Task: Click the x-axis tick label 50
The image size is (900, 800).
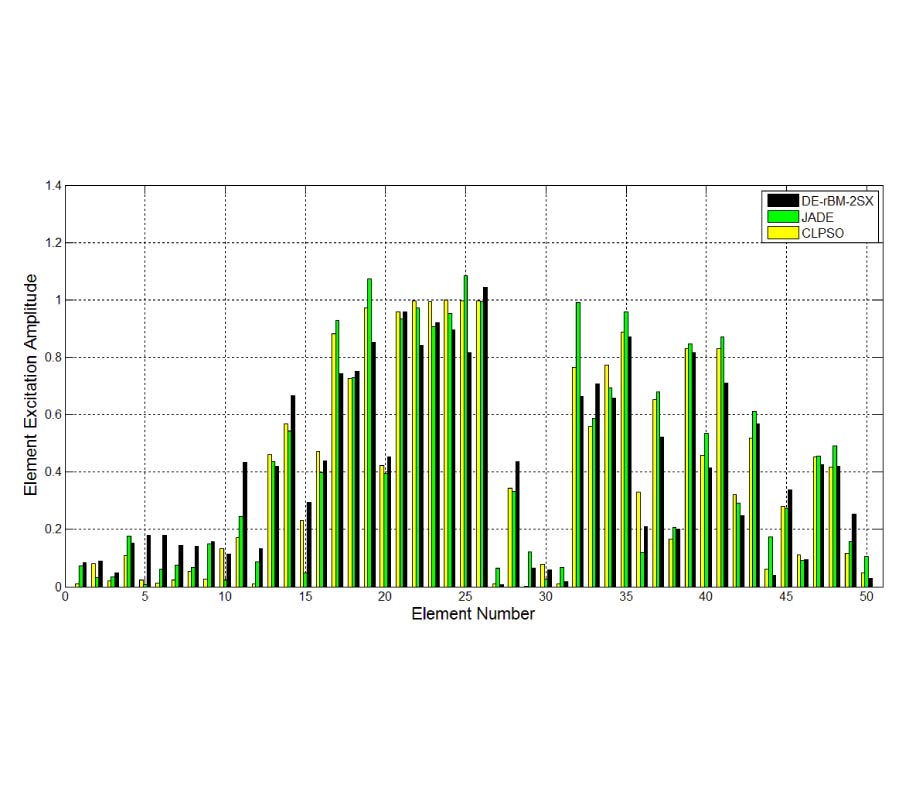Action: (865, 597)
